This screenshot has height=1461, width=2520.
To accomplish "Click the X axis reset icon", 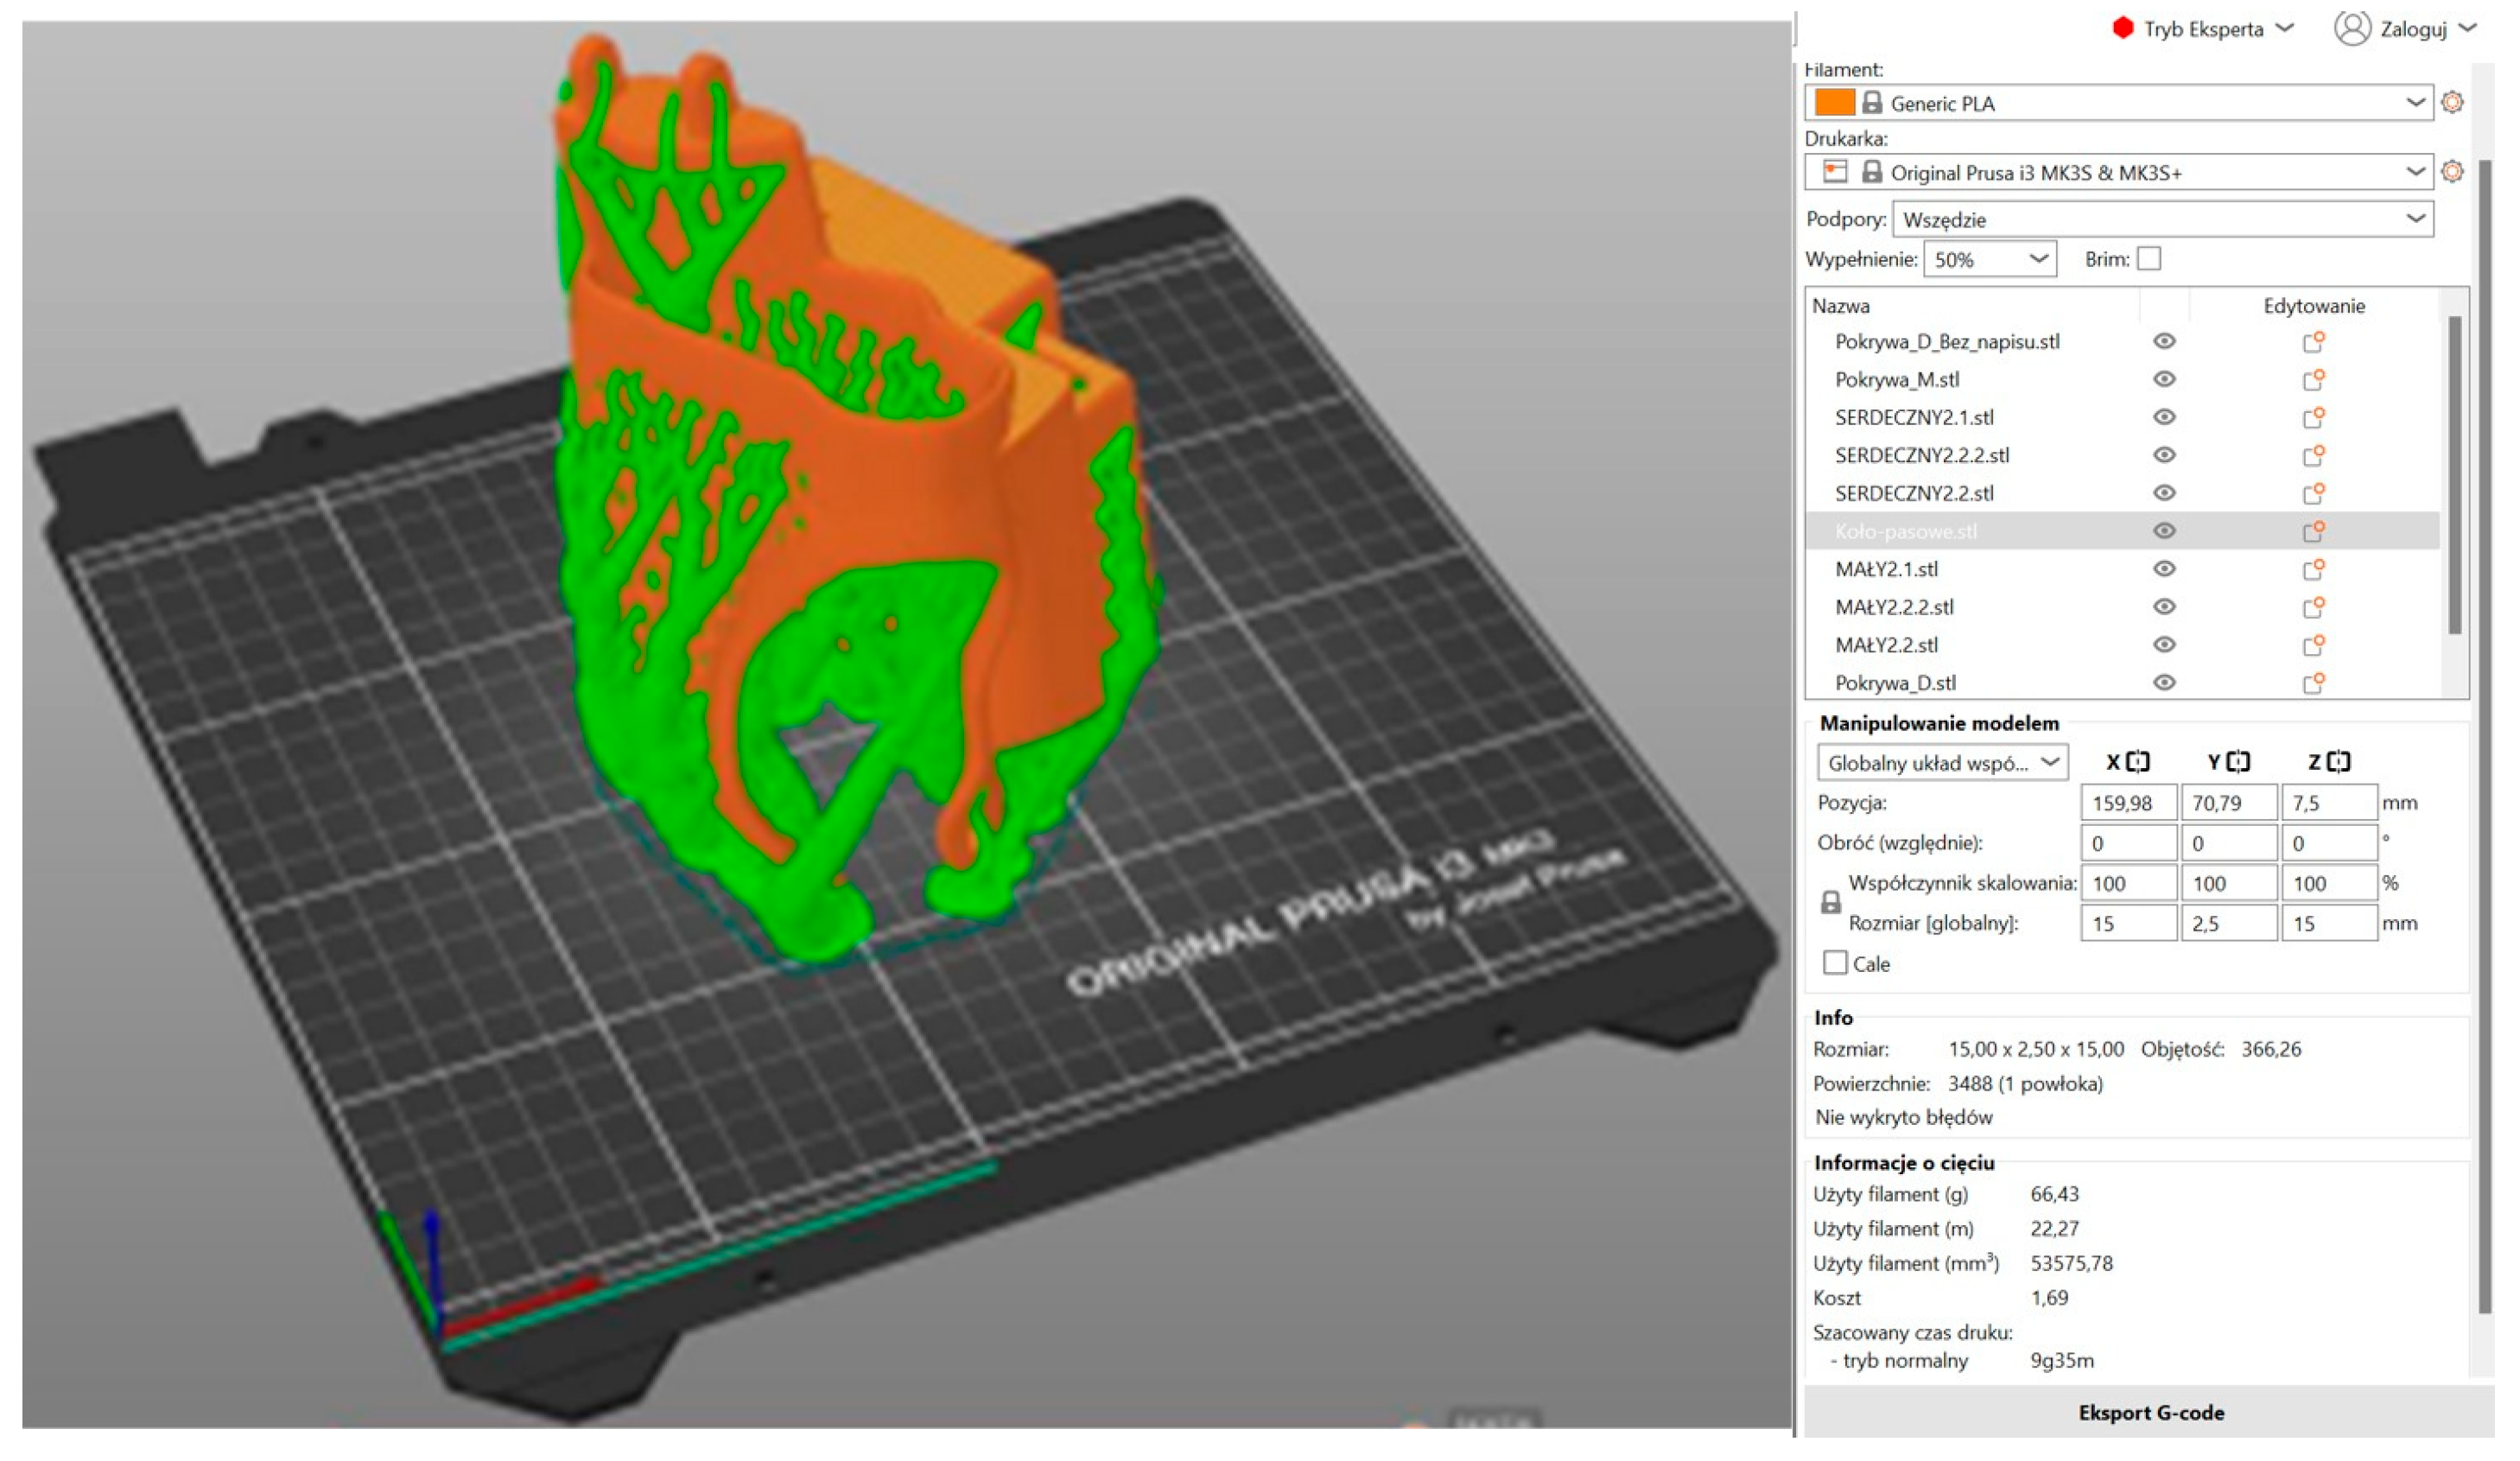I will (x=2137, y=762).
